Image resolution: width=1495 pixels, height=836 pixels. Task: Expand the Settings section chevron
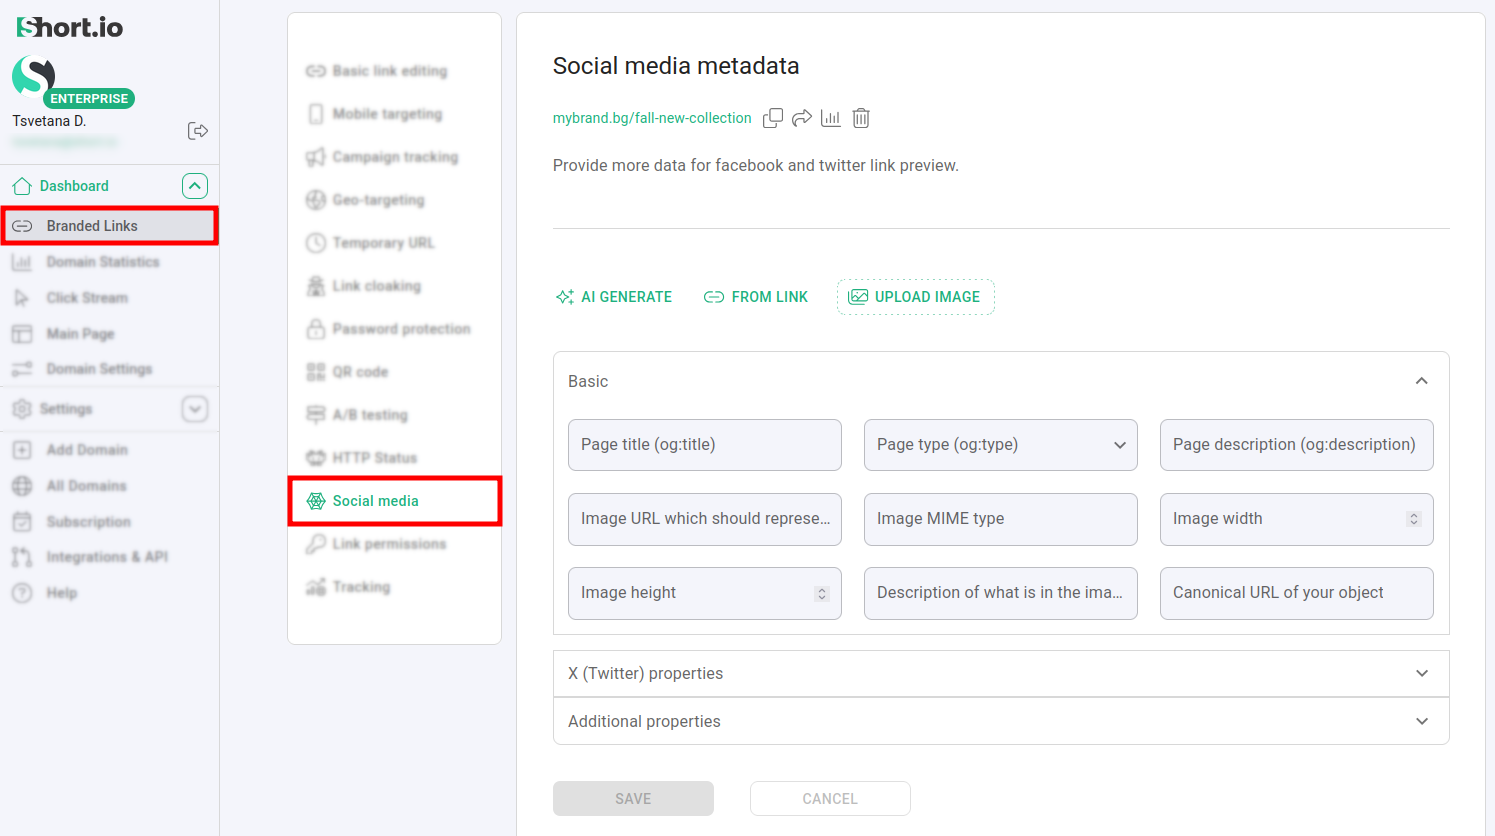(195, 408)
